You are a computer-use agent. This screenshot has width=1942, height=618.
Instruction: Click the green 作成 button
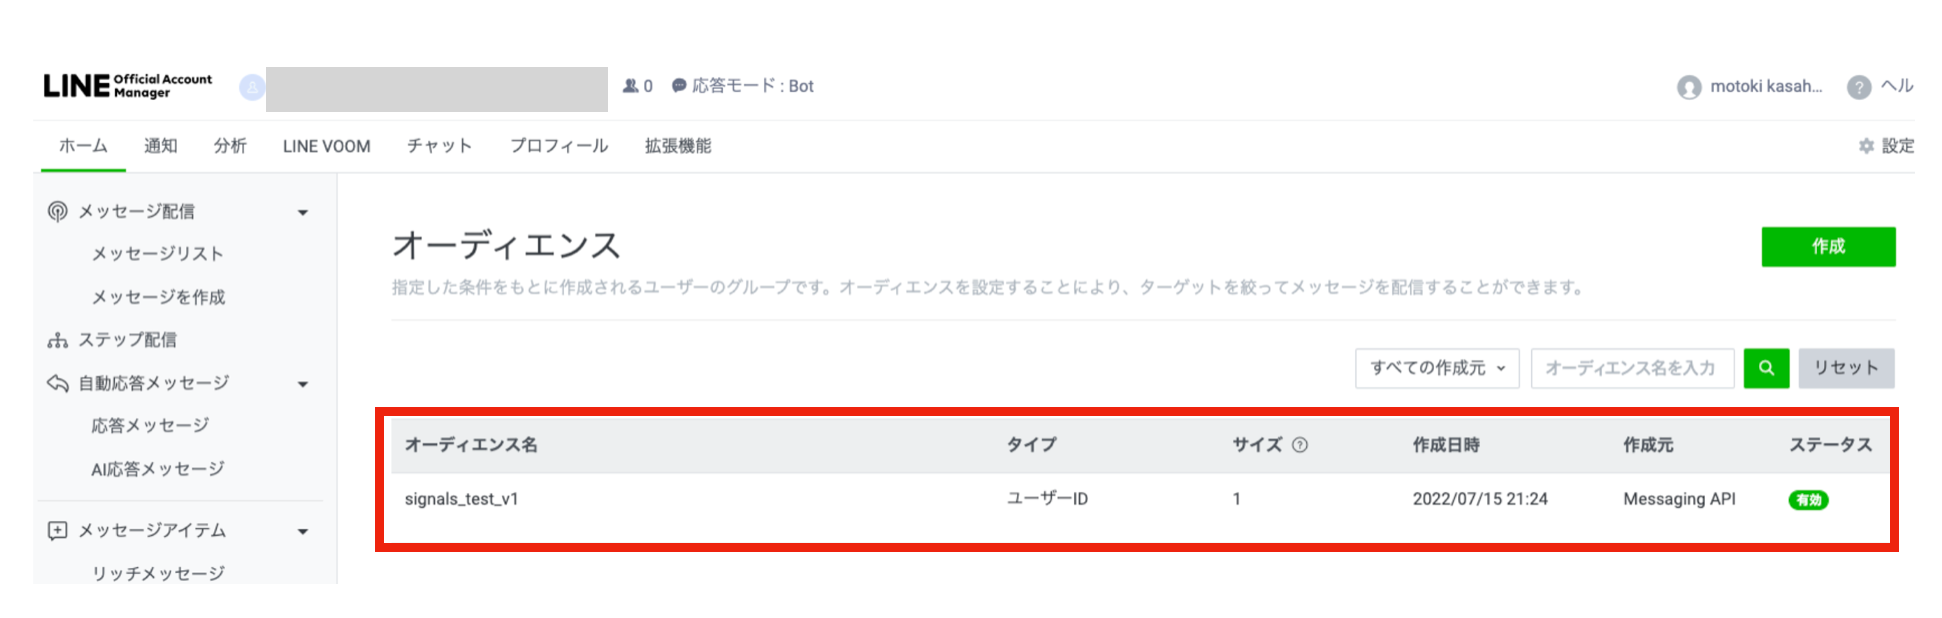(1828, 246)
